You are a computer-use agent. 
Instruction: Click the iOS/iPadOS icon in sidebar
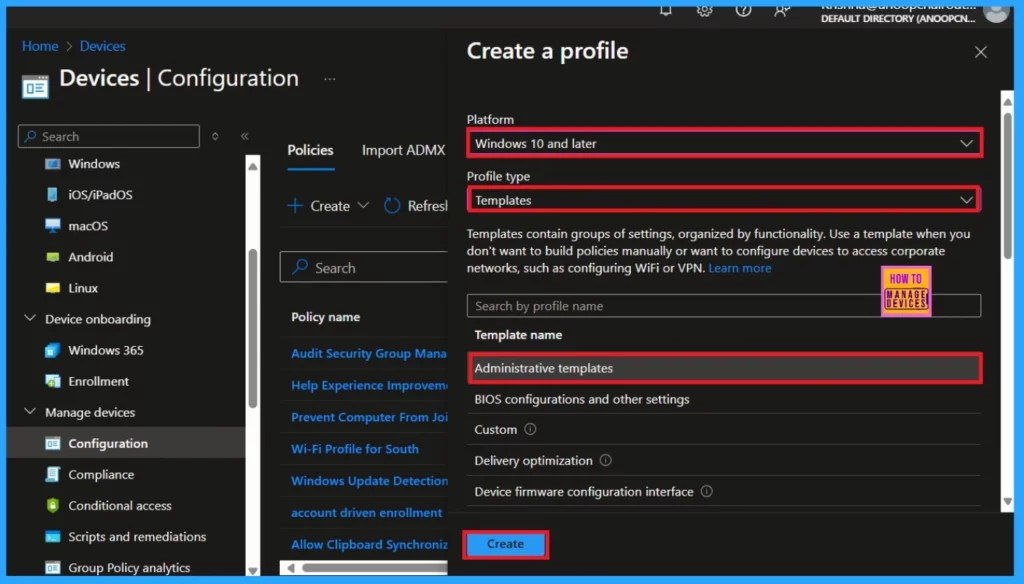(x=53, y=195)
